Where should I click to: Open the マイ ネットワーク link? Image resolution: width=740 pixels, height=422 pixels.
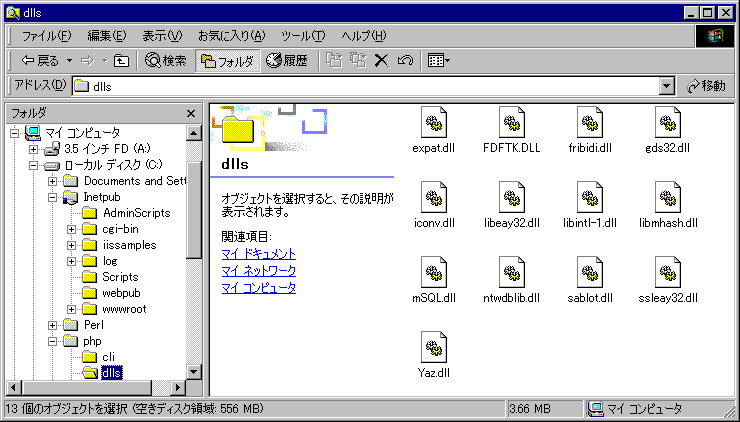[x=259, y=271]
